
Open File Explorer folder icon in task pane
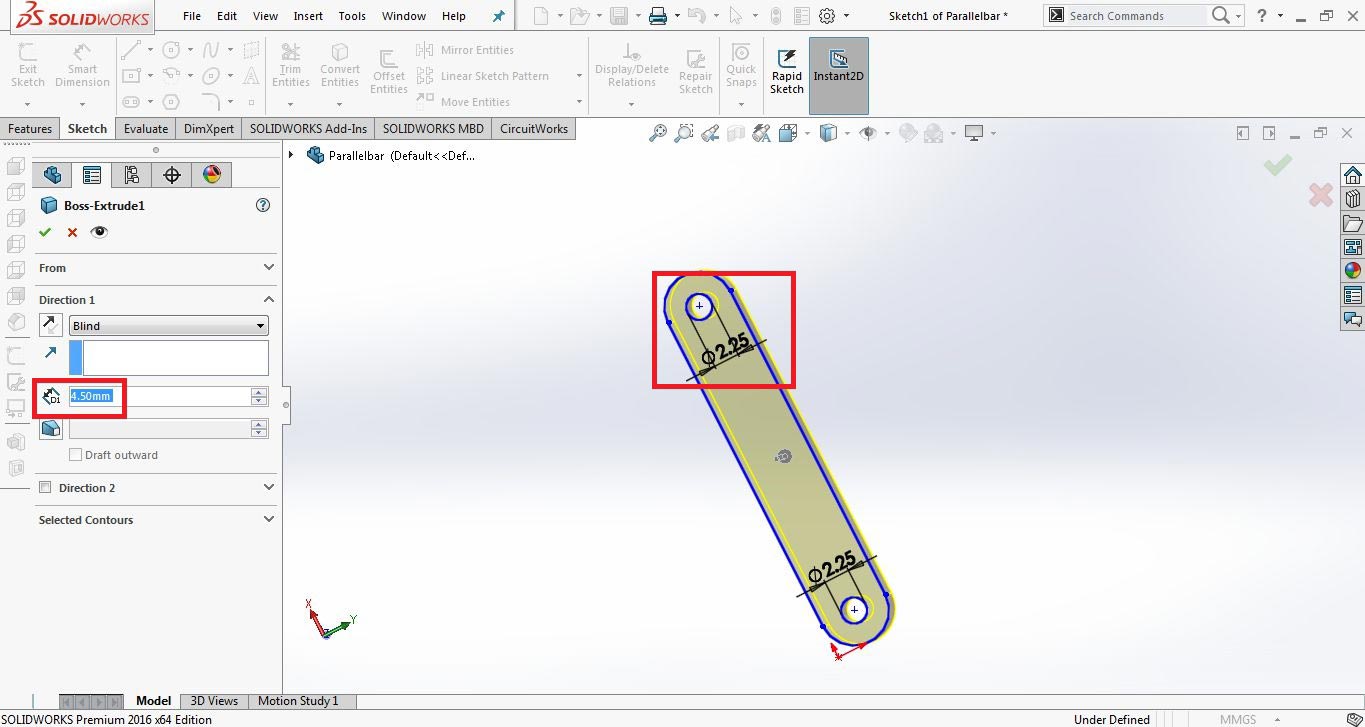tap(1352, 223)
